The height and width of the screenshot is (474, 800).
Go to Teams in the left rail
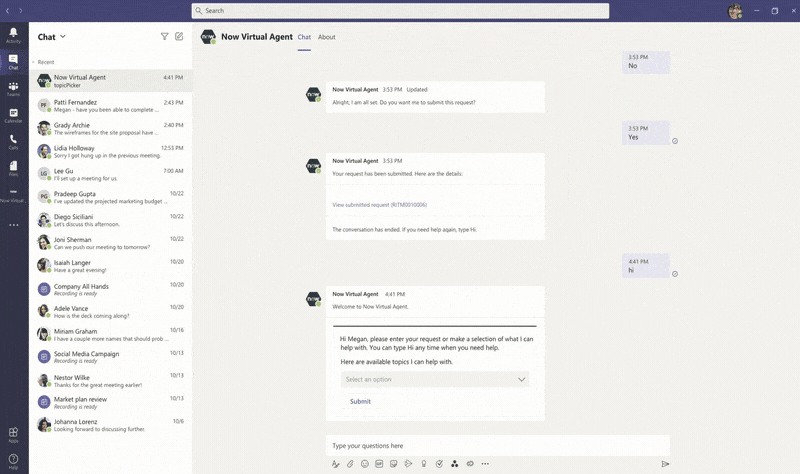point(13,88)
